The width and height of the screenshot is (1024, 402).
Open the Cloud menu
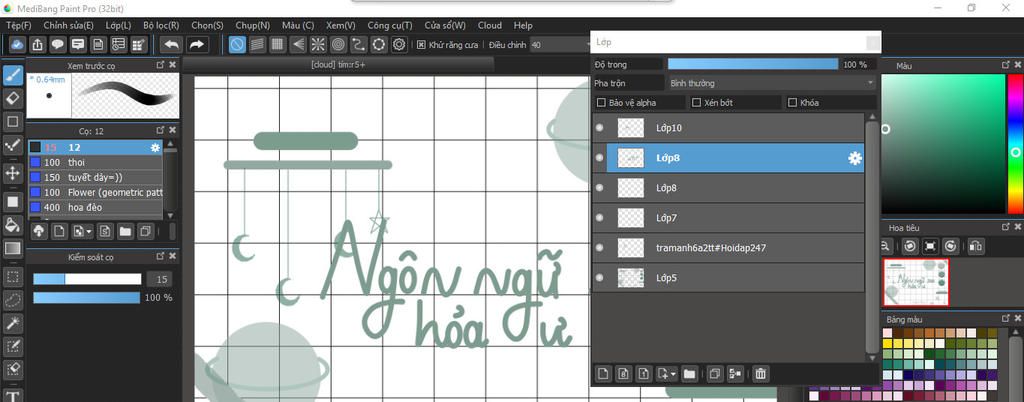tap(490, 25)
